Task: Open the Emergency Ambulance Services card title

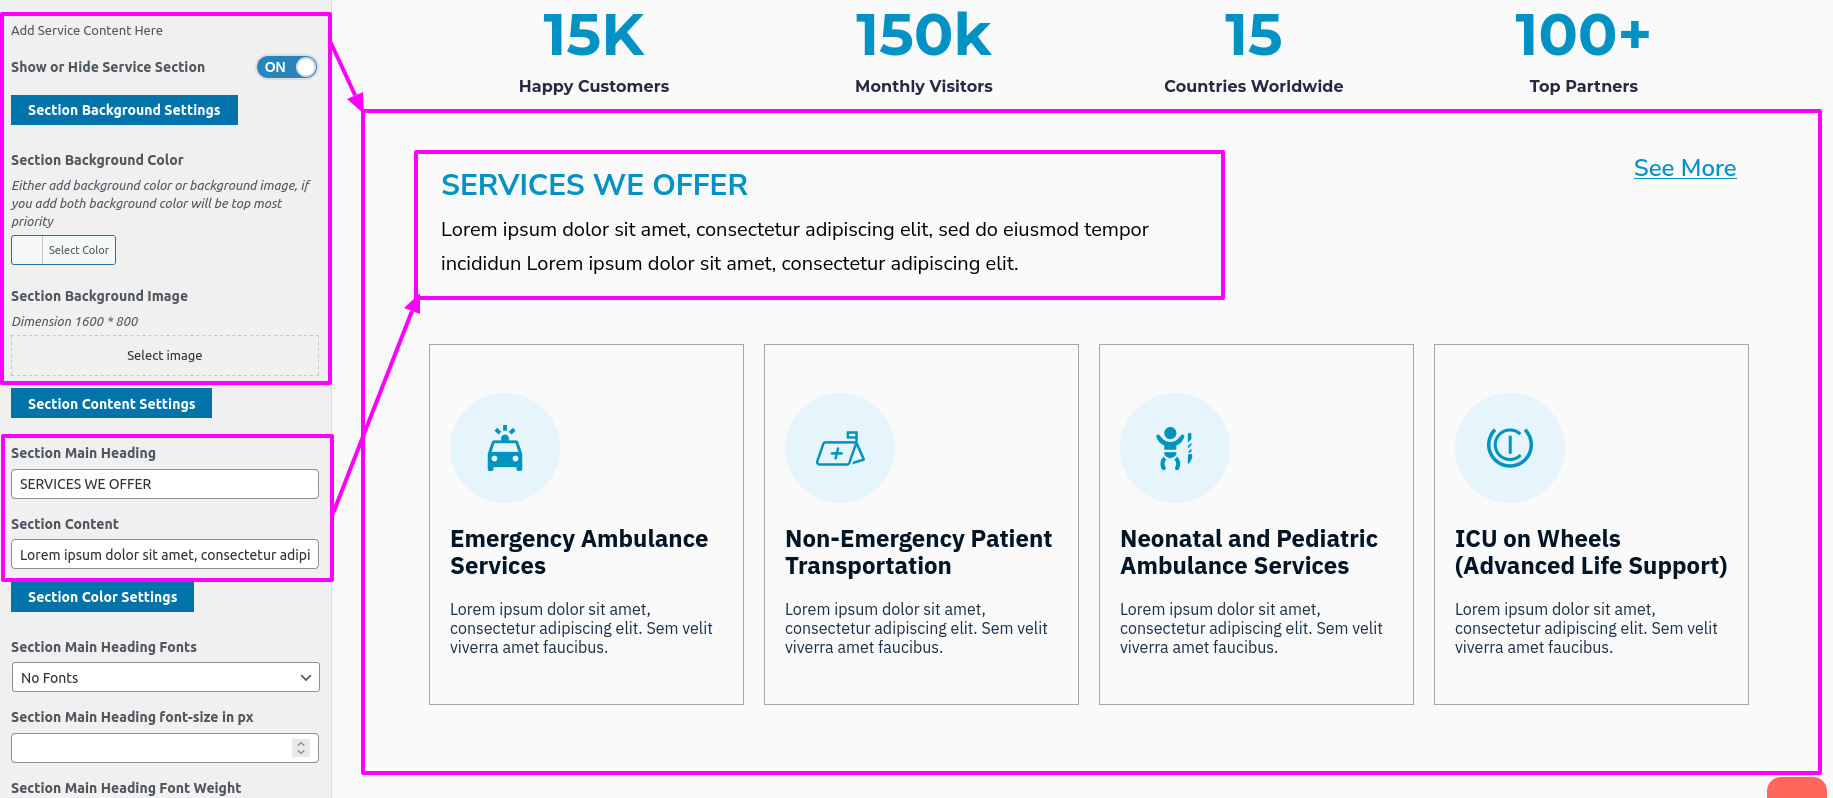Action: coord(579,552)
